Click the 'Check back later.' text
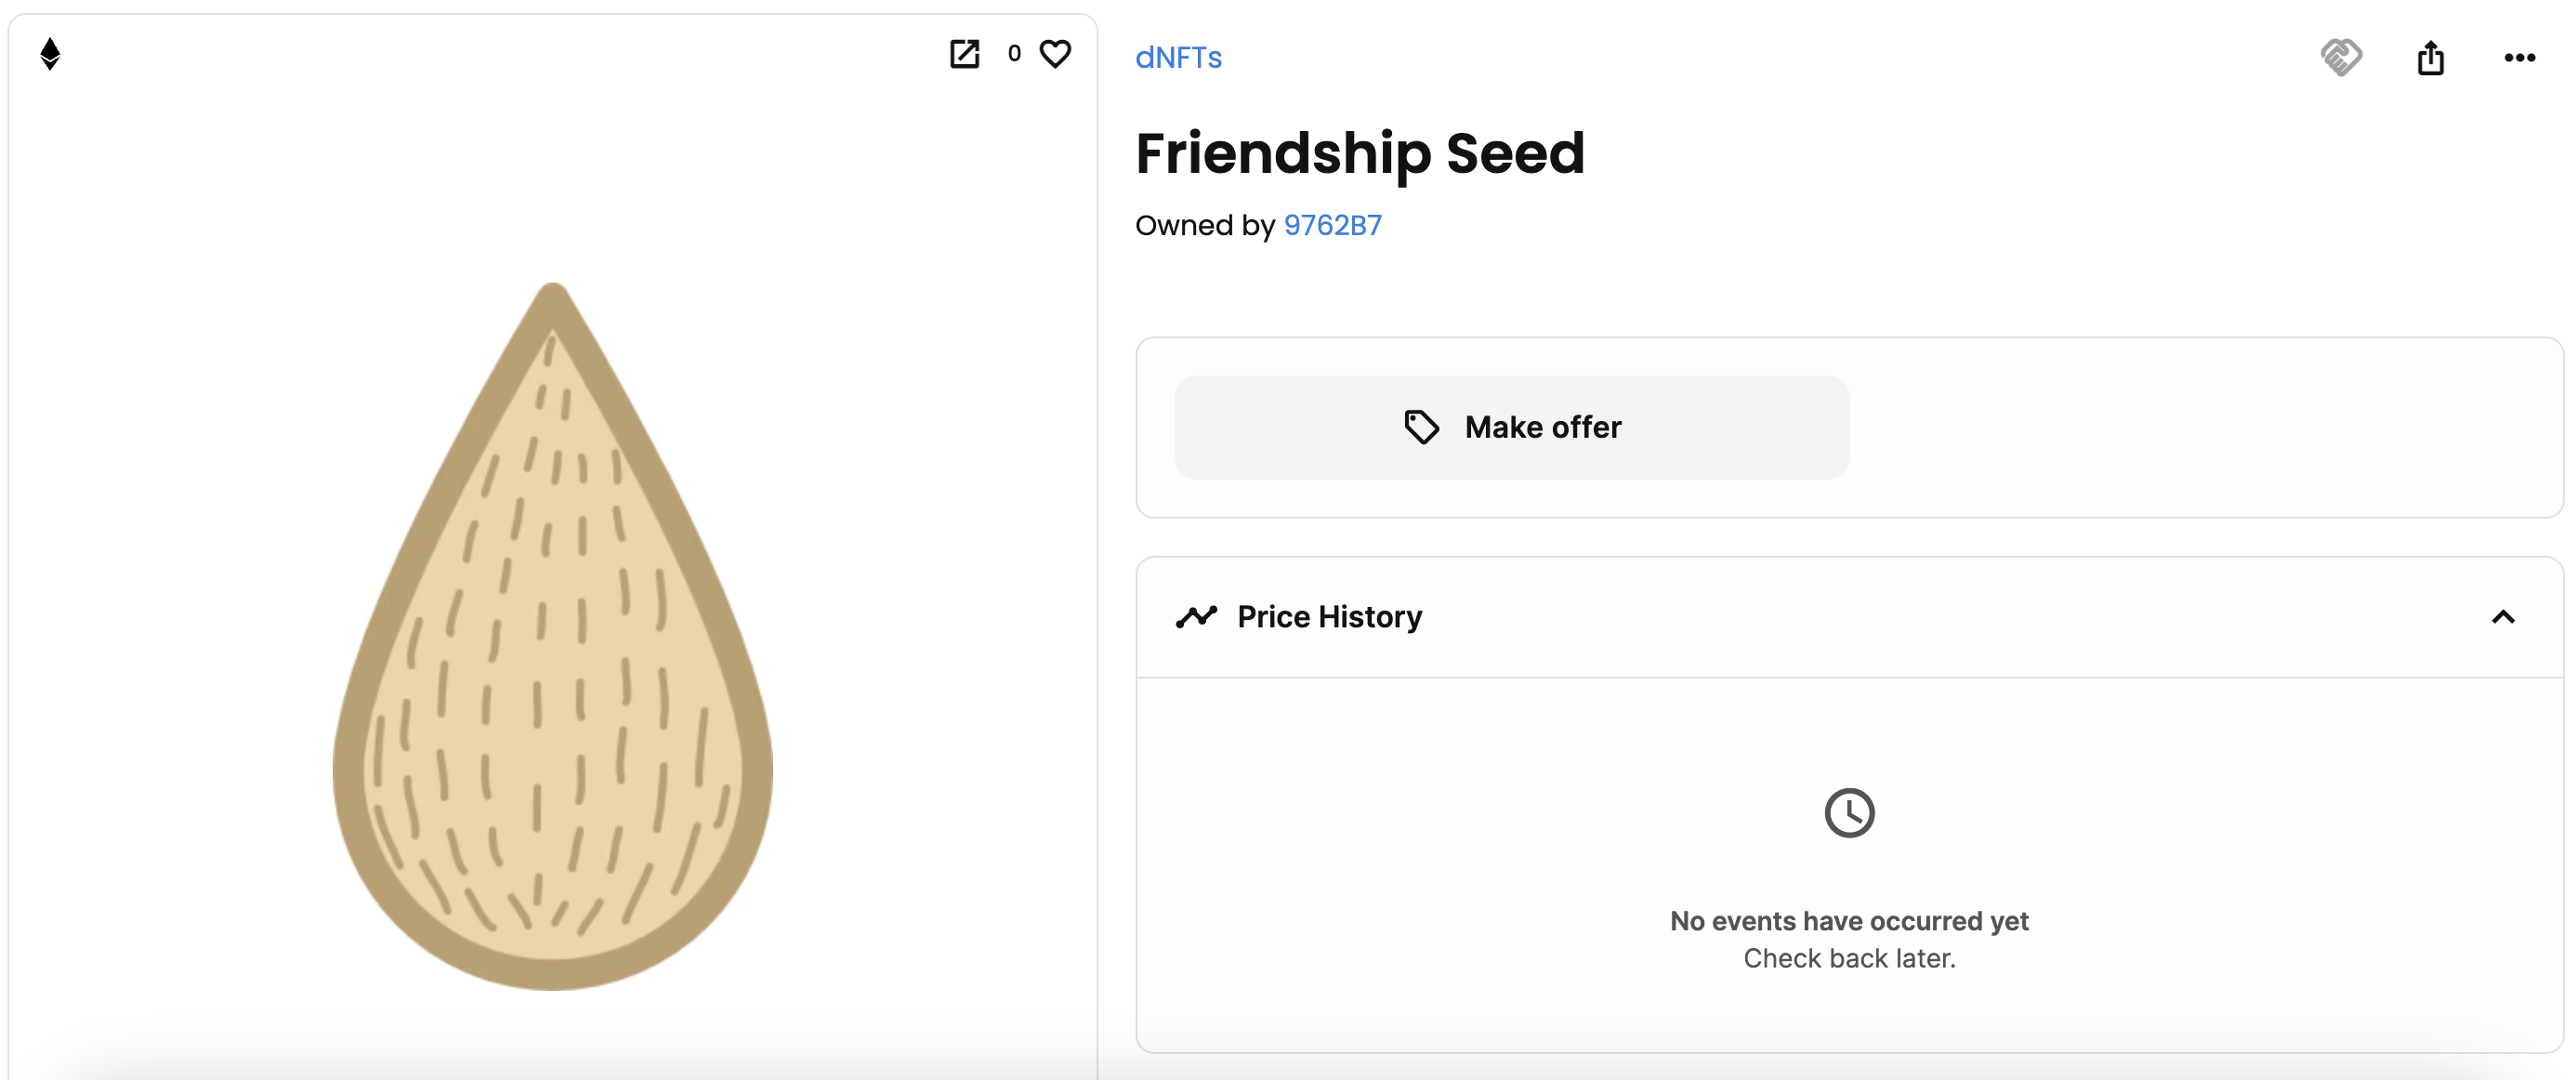Viewport: 2576px width, 1080px height. click(1849, 959)
